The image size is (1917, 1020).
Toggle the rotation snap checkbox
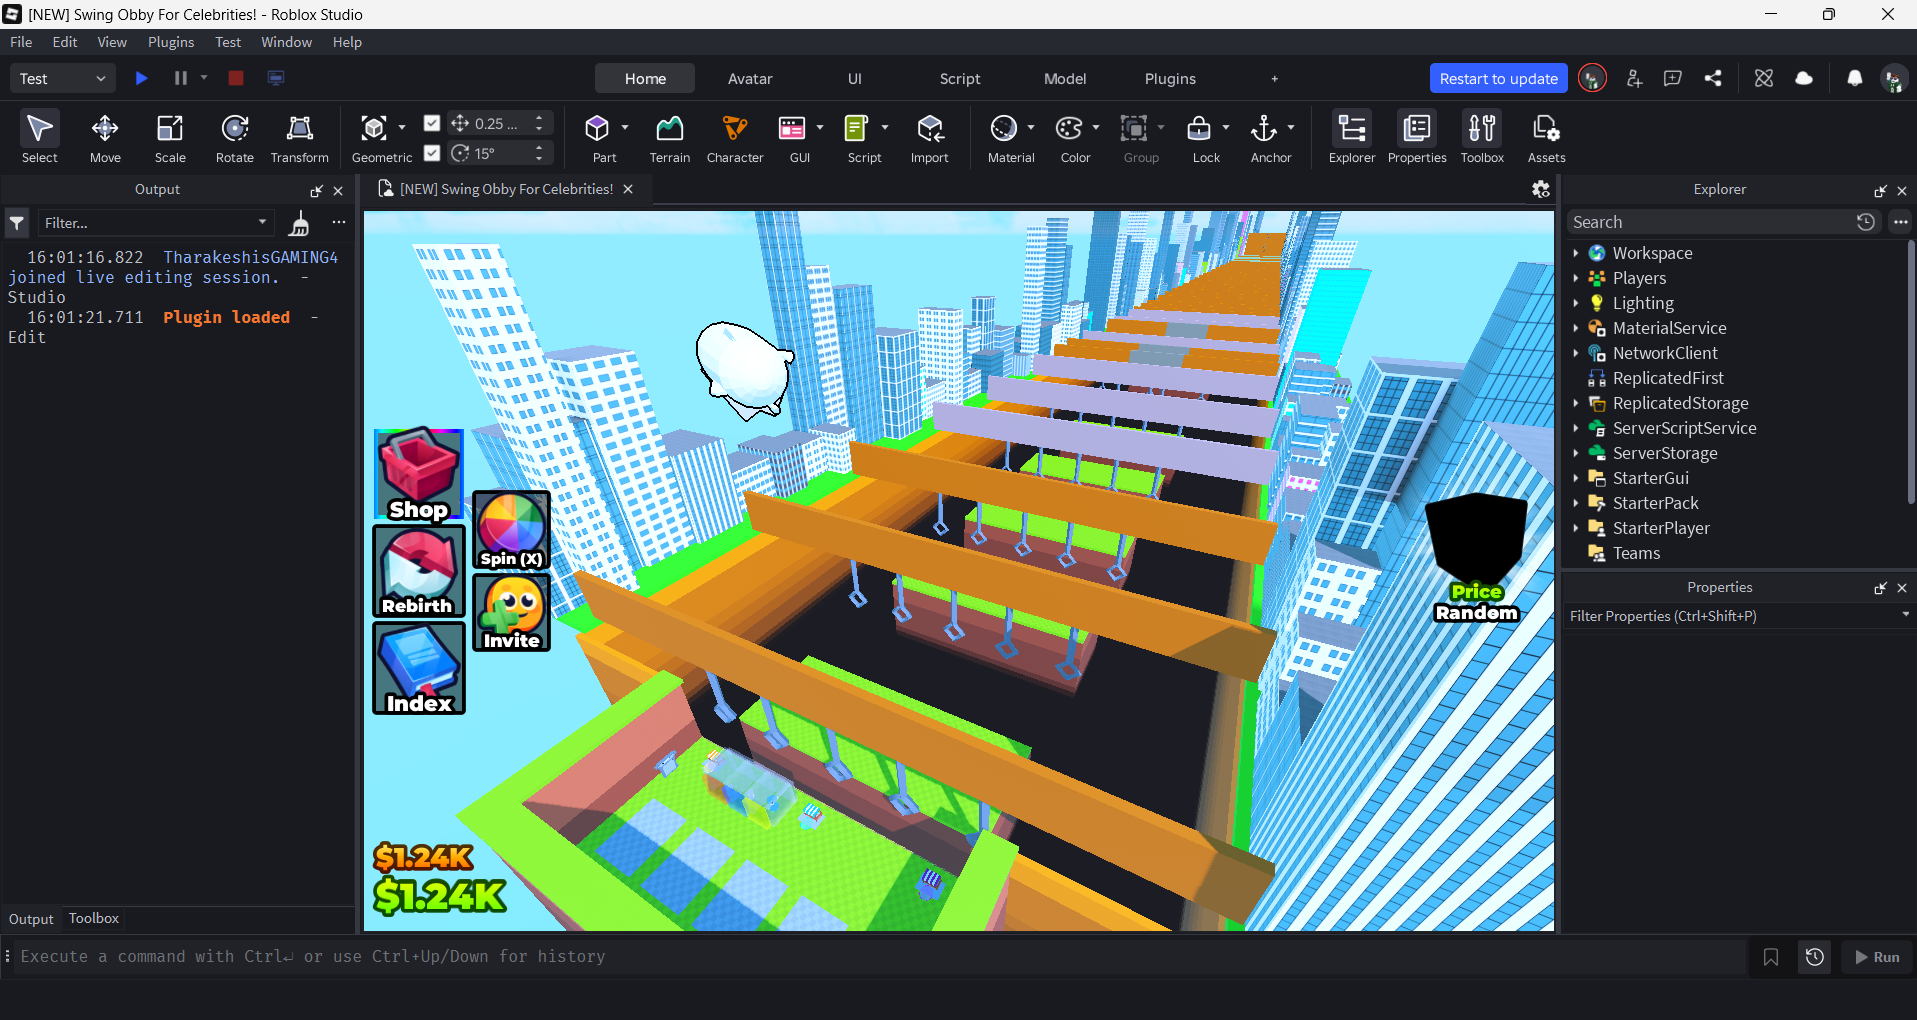pos(432,153)
